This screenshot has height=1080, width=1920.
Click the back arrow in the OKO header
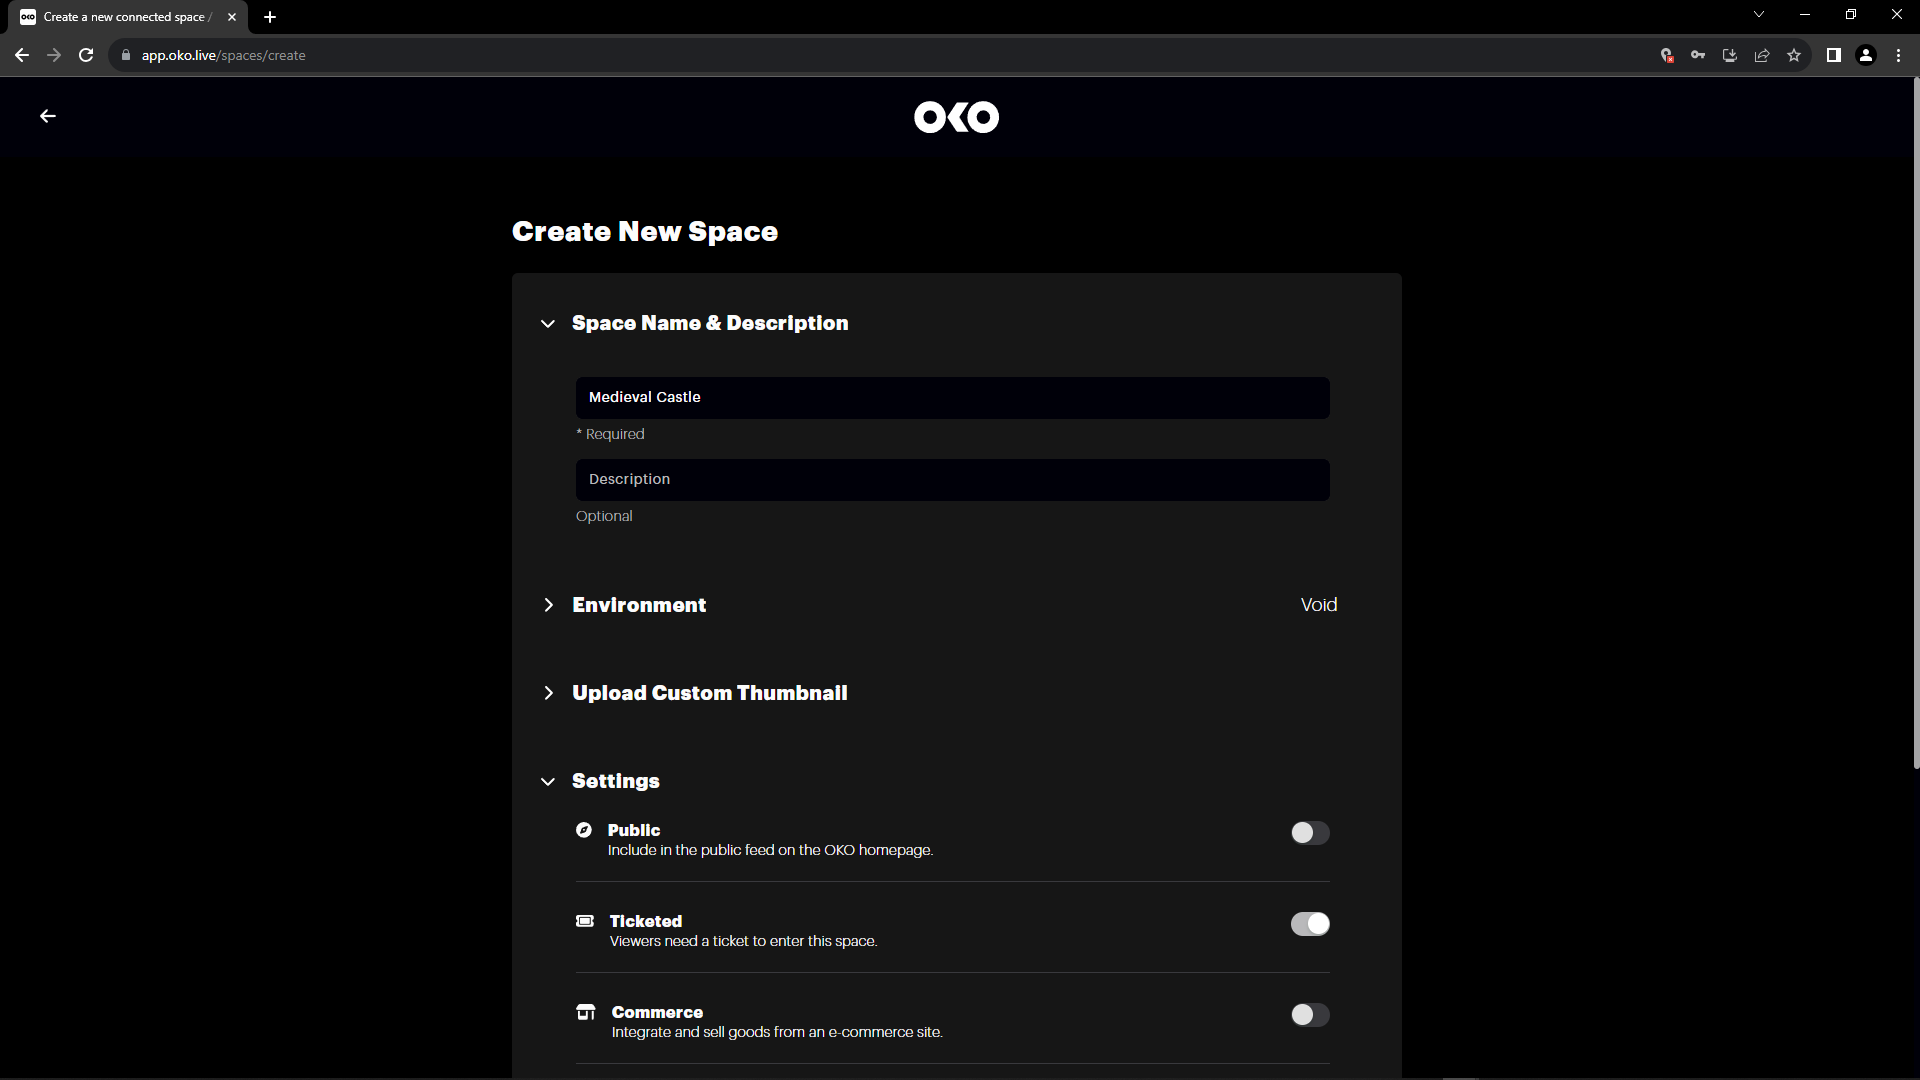pos(47,116)
